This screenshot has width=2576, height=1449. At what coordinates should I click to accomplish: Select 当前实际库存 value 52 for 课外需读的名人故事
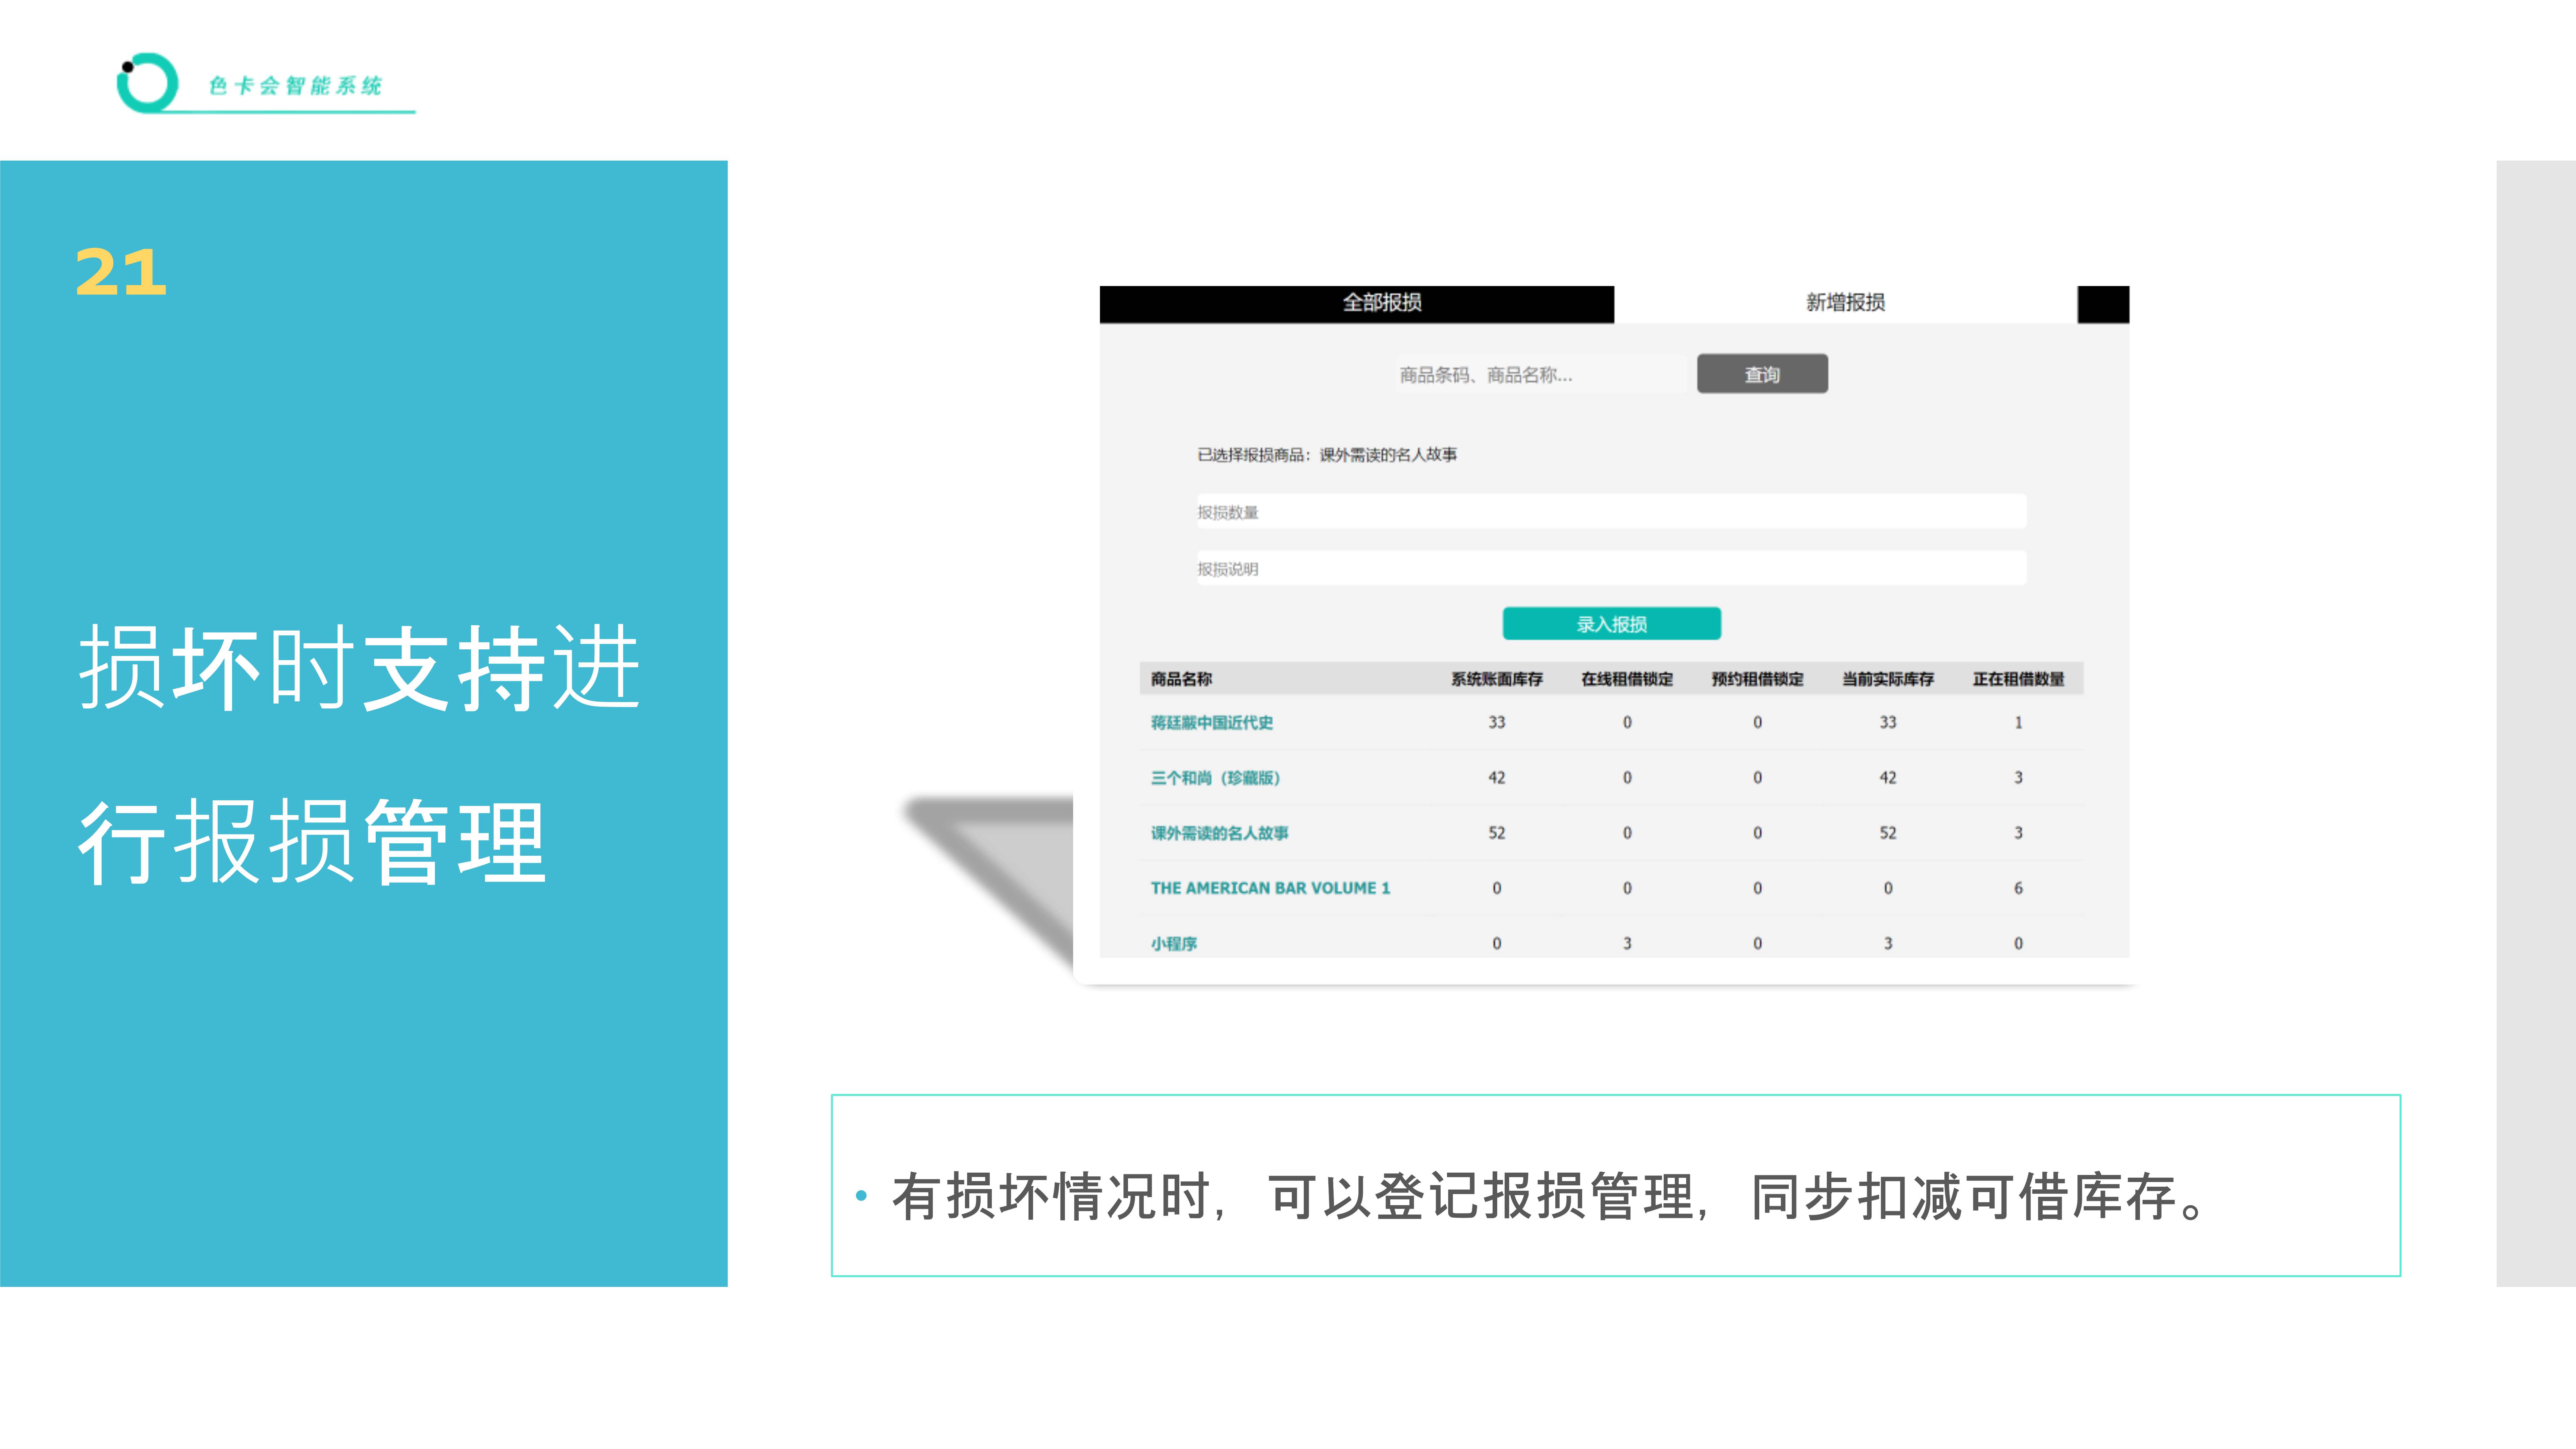[1888, 833]
